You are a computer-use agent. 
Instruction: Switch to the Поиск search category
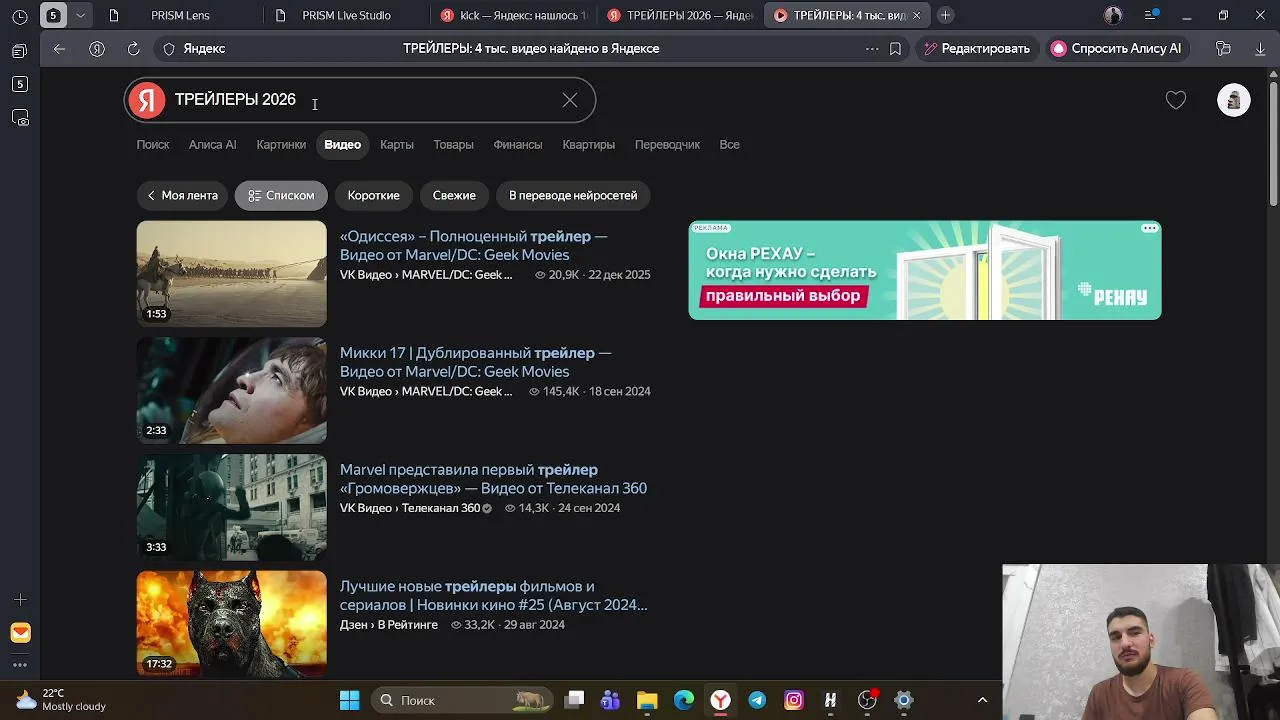pyautogui.click(x=153, y=144)
